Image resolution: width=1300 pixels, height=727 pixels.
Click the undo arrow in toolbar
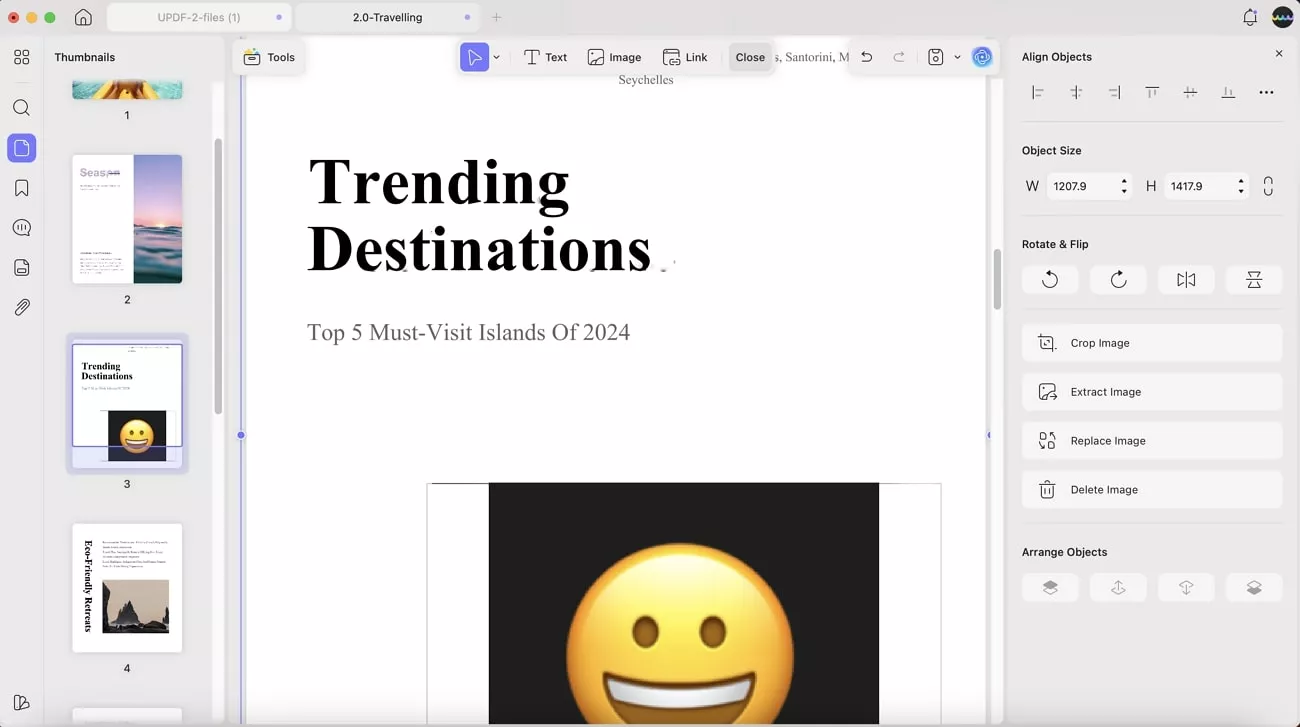pos(866,57)
